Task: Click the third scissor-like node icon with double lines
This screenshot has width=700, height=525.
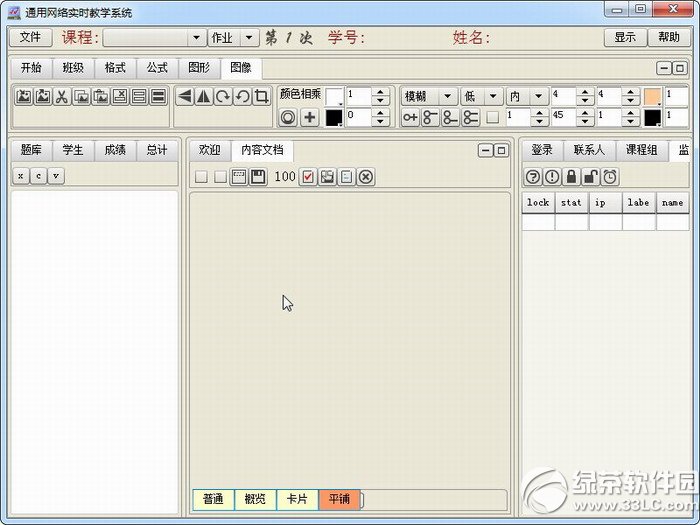Action: coord(470,117)
